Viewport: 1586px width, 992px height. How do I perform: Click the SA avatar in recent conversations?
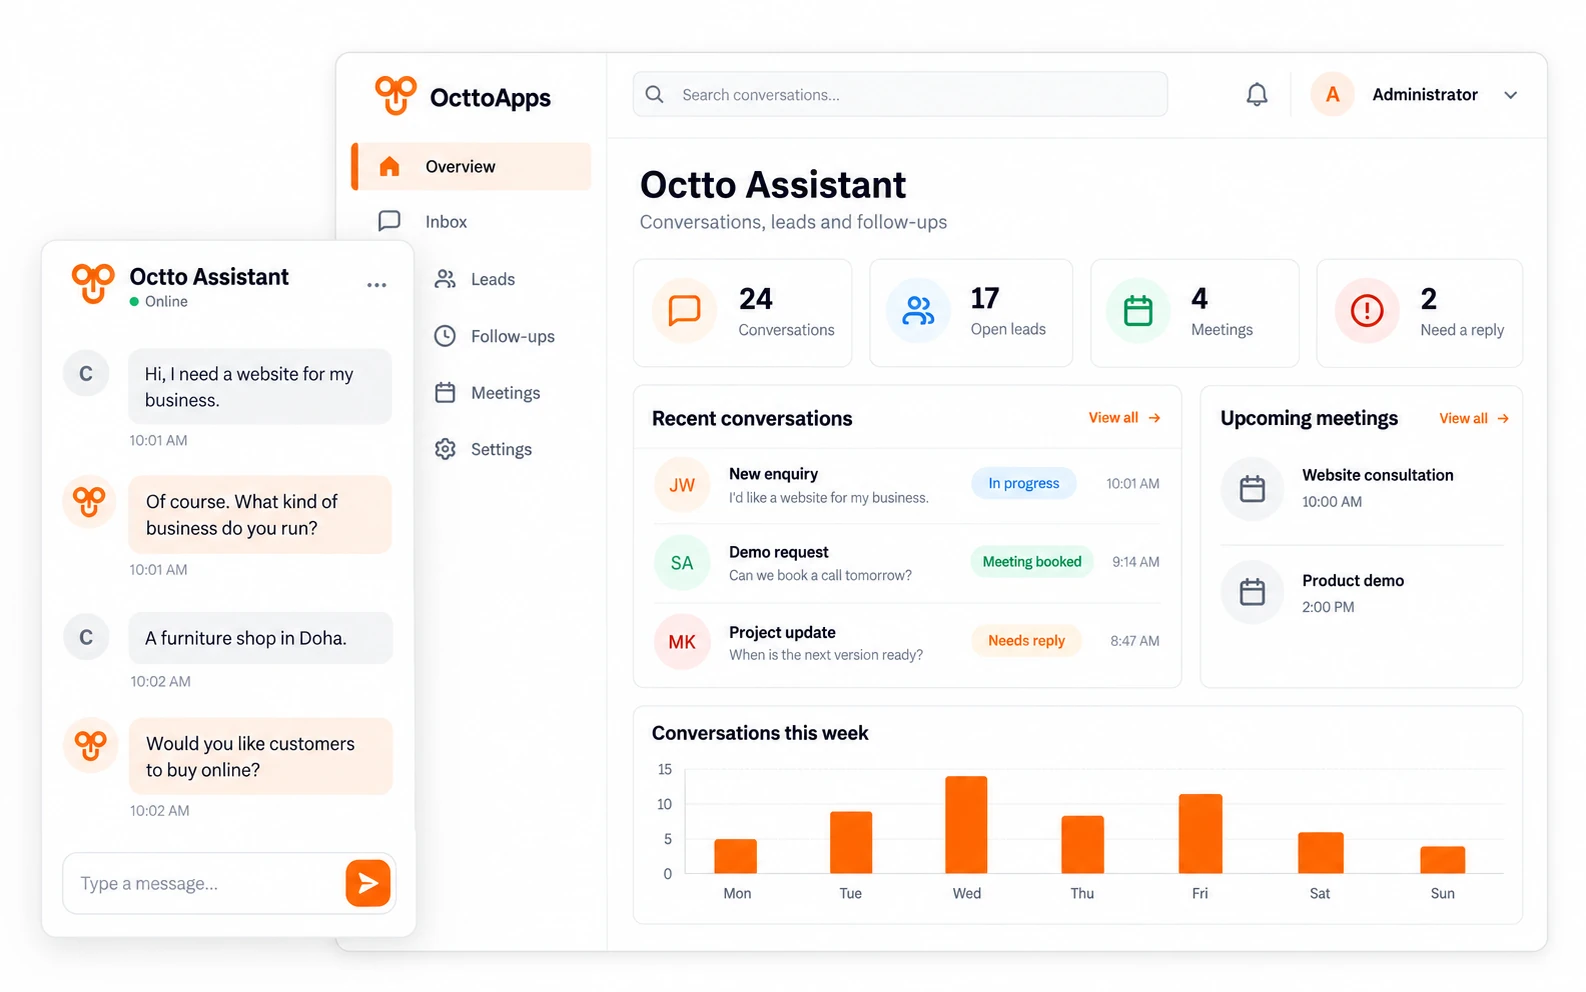coord(682,563)
